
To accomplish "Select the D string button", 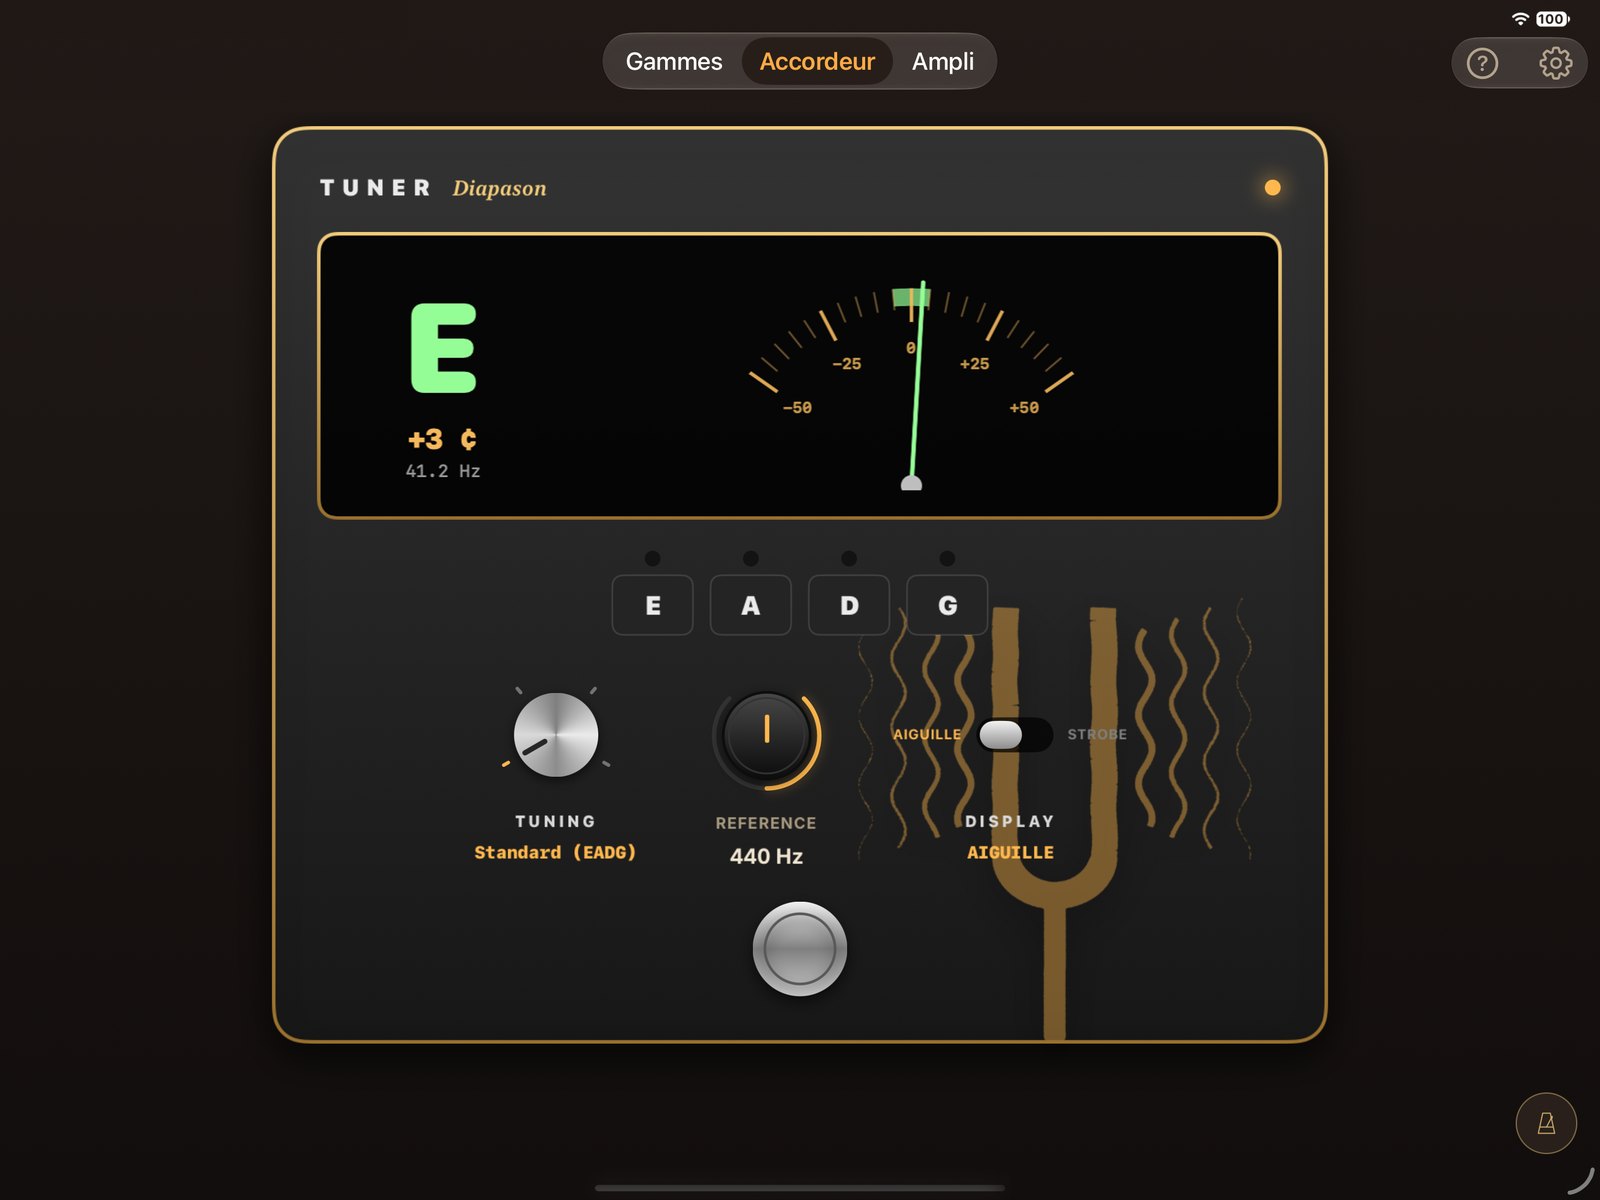I will pyautogui.click(x=849, y=605).
